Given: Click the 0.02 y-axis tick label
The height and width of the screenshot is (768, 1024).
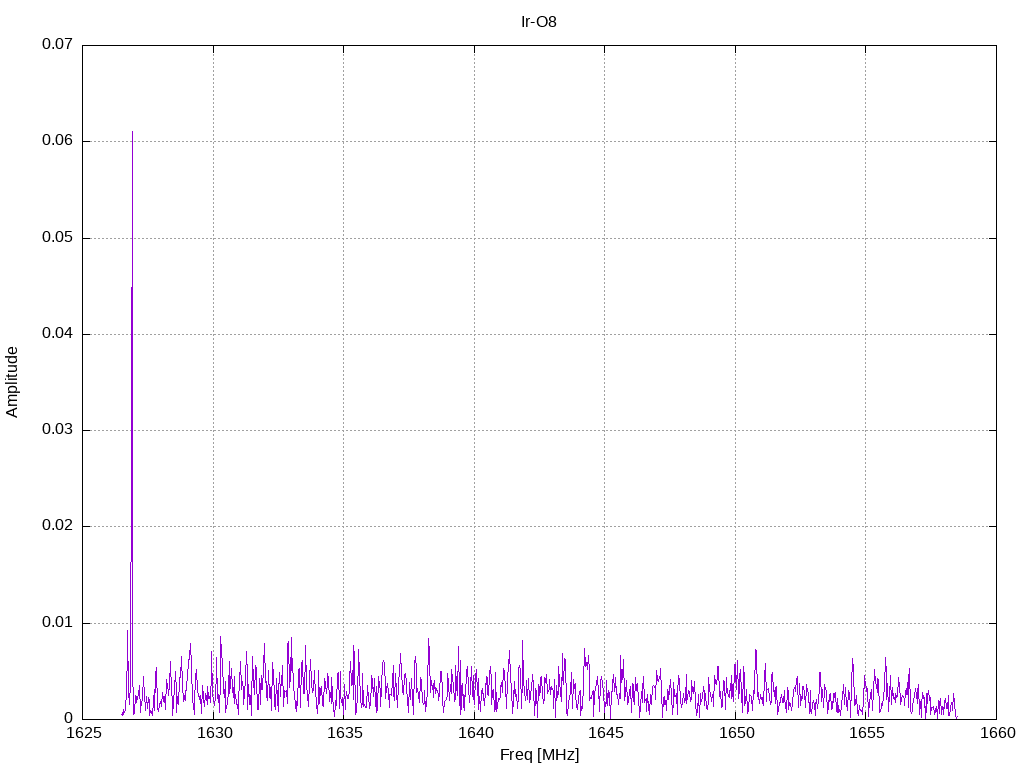Looking at the screenshot, I should pyautogui.click(x=57, y=526).
